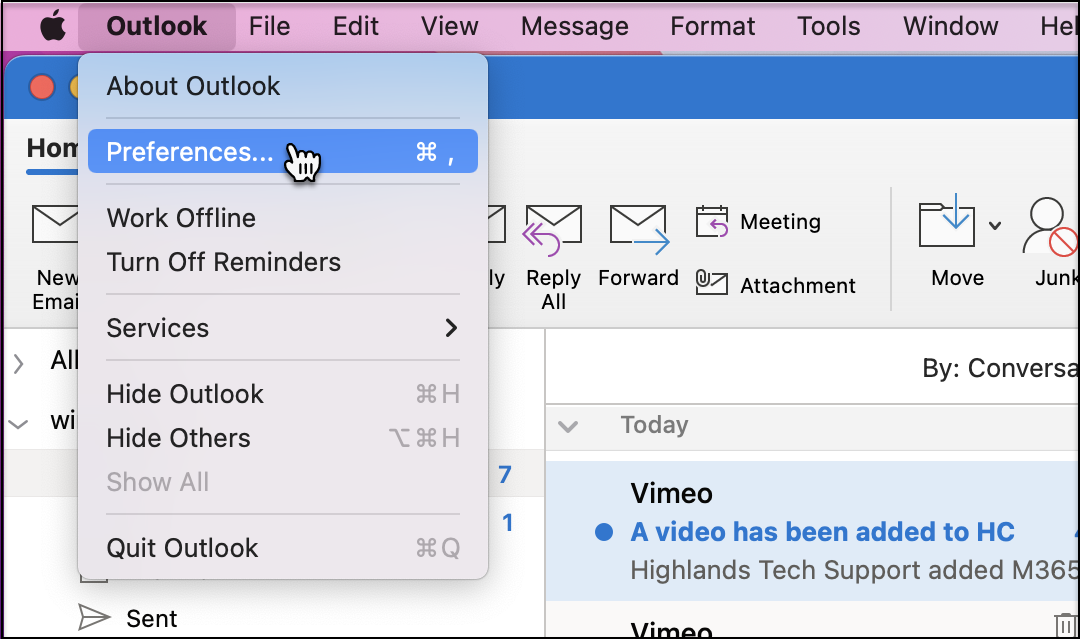Collapse the Today message group
Screen dimensions: 1080x639
568,426
